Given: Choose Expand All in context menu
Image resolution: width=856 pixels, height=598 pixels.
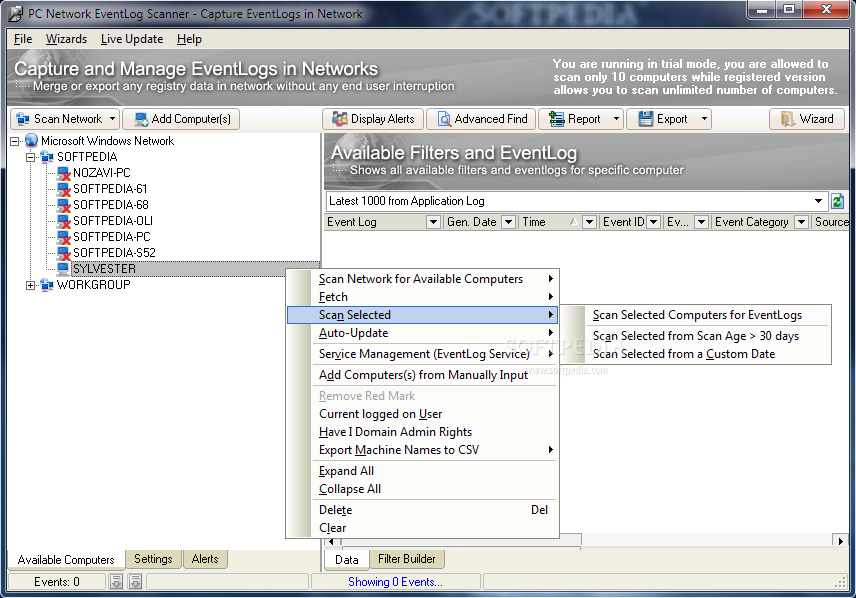Looking at the screenshot, I should 423,471.
